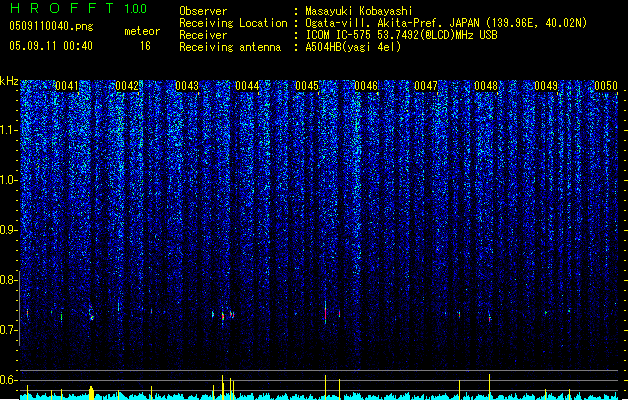
Task: Click the location text Ogata-vill. Akita-Pref. JAPAN
Action: (393, 23)
